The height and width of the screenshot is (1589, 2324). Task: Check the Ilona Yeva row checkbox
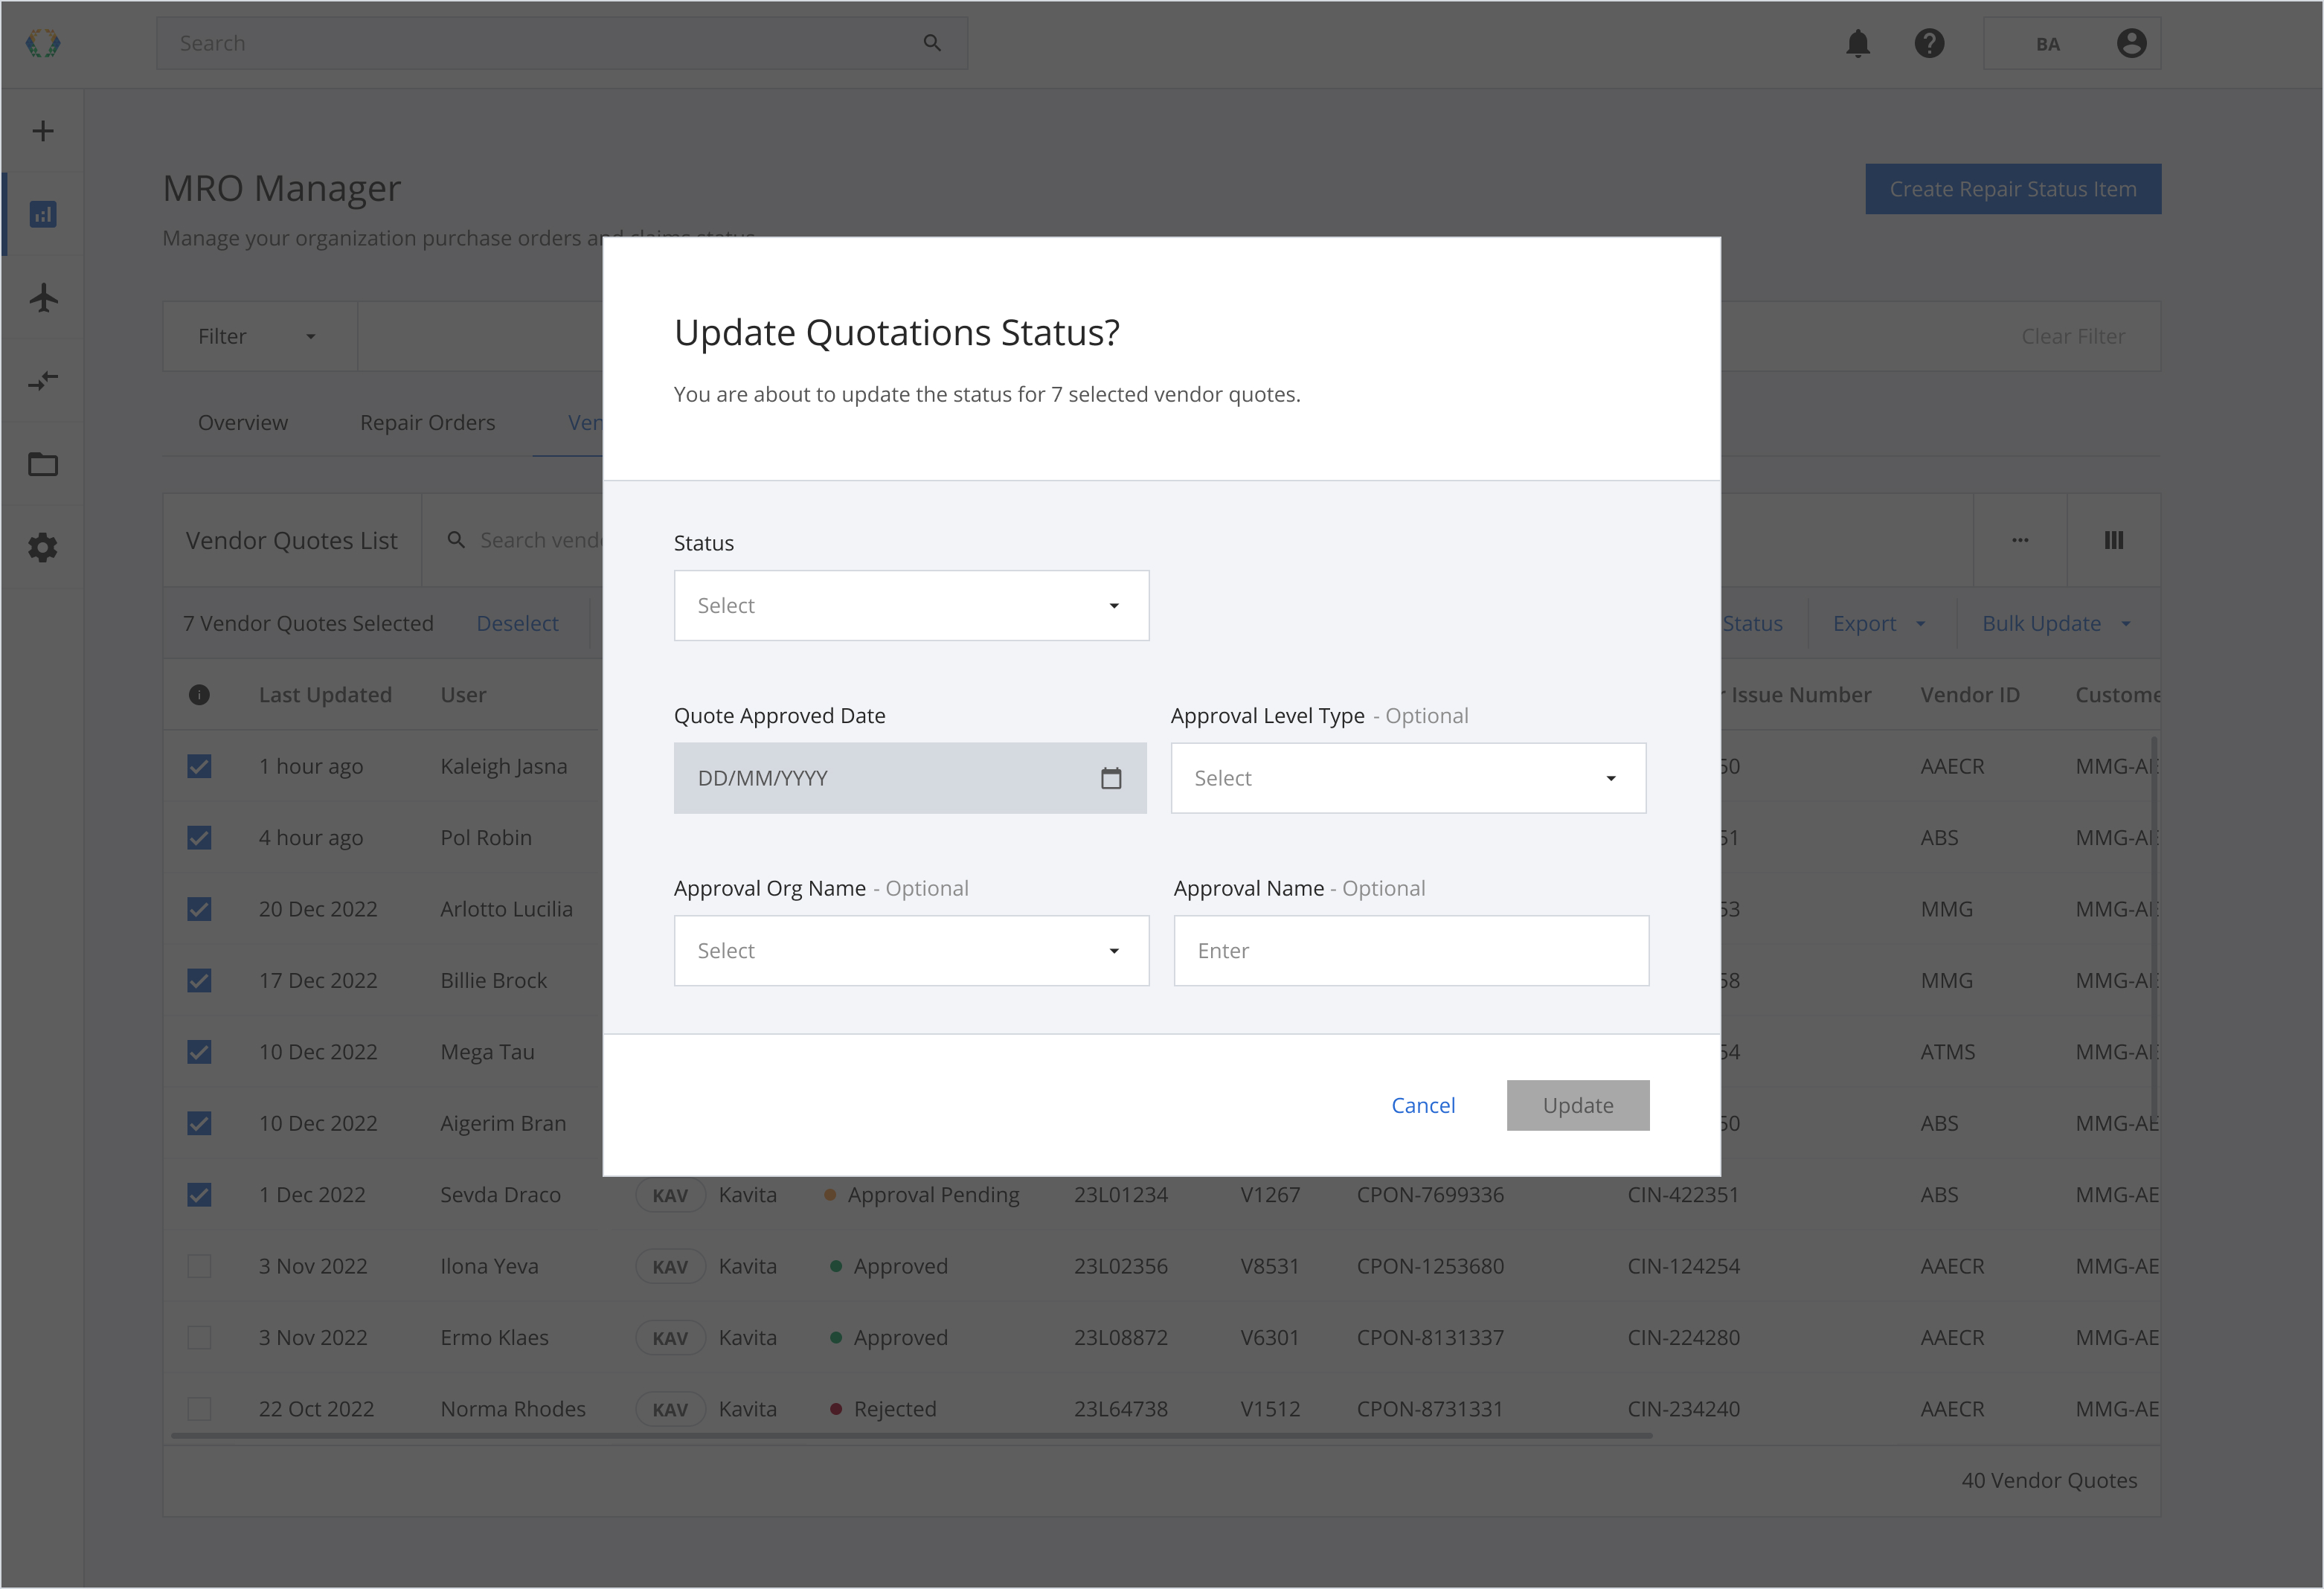pos(199,1266)
